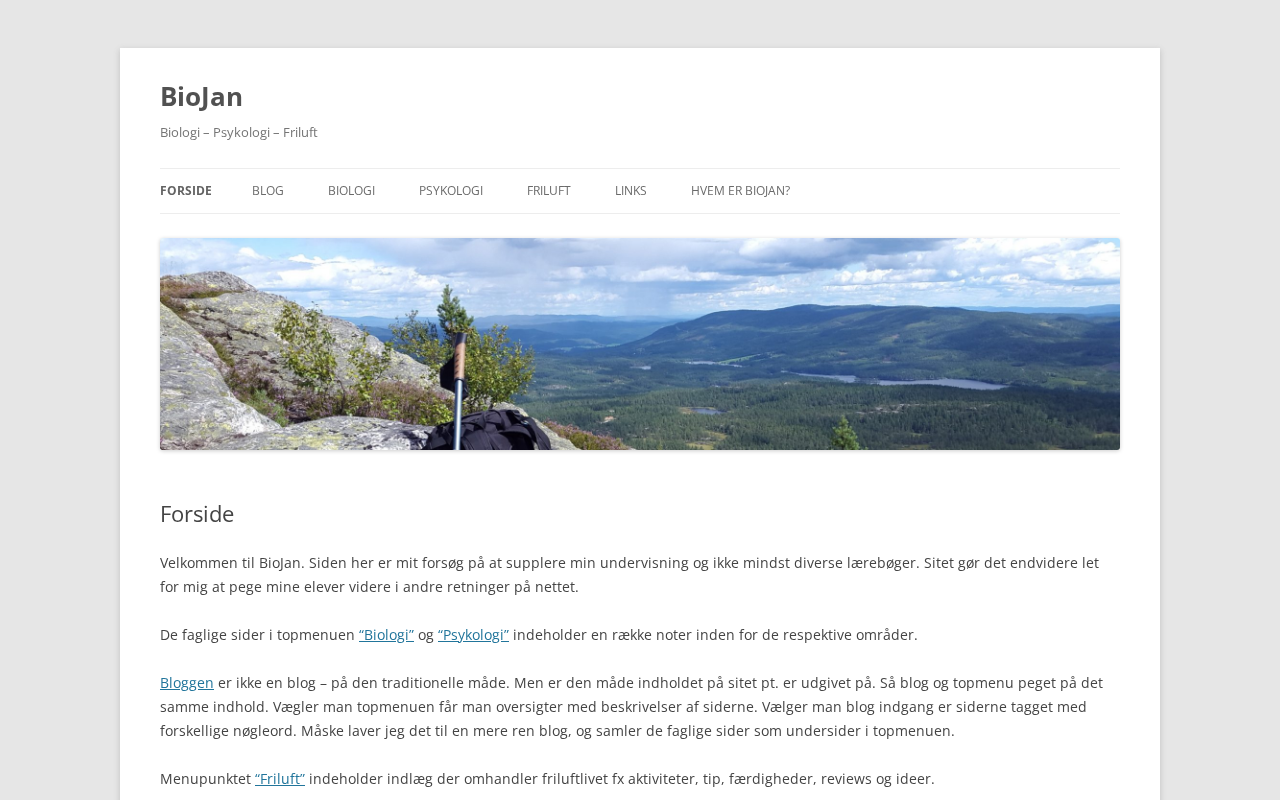1280x800 pixels.
Task: Open the PSYKOLOGI menu item
Action: pos(451,191)
